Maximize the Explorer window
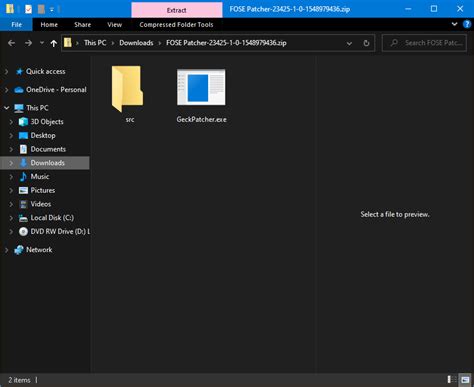Viewport: 474px width, 387px height. pos(434,9)
